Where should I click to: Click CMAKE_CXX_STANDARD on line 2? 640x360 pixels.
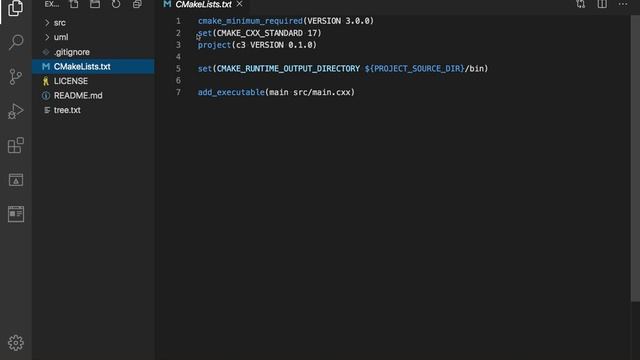pos(260,33)
